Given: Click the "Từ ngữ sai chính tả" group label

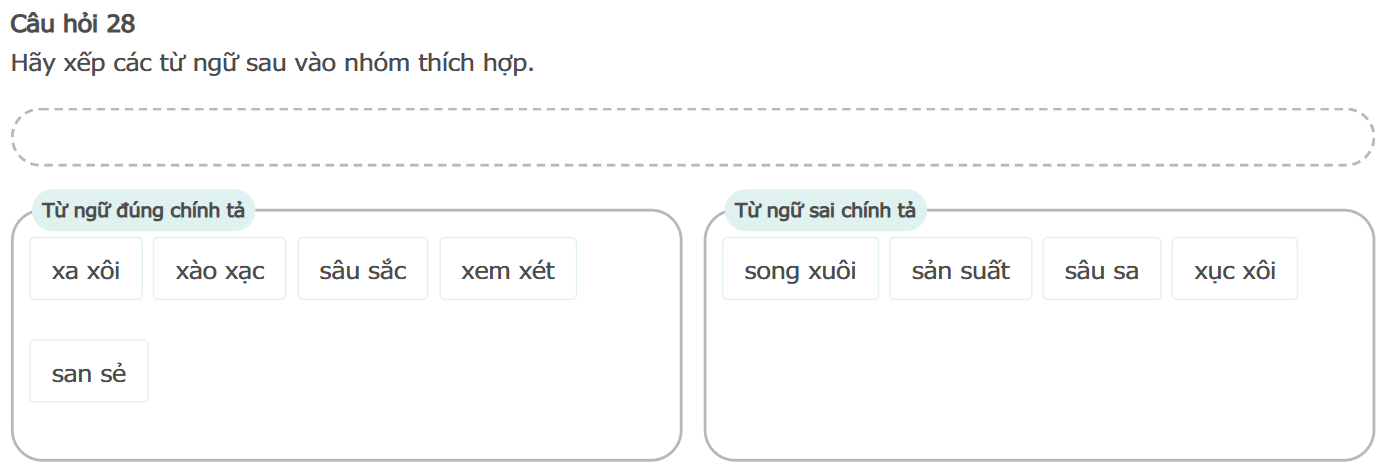Looking at the screenshot, I should 825,211.
